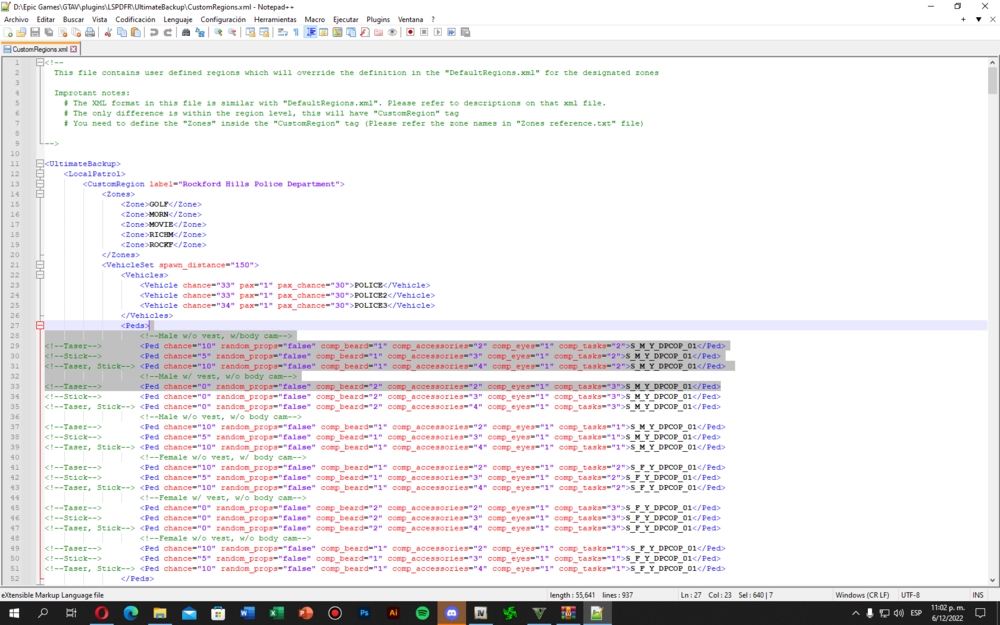Click the Zoom In magnifier icon
Image resolution: width=1000 pixels, height=625 pixels.
[x=218, y=32]
